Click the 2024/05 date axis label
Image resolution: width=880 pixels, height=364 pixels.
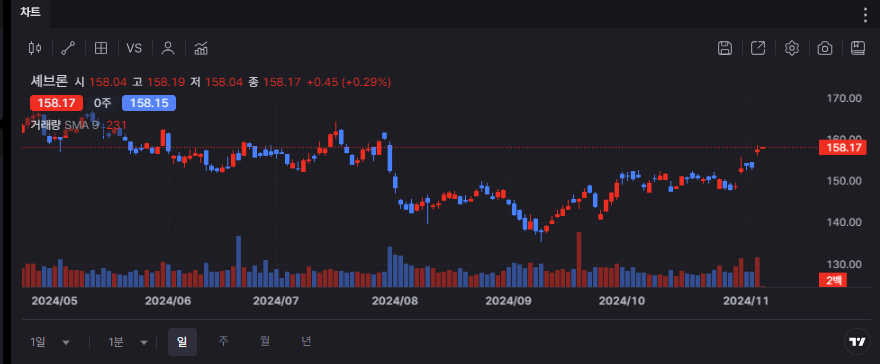(54, 301)
